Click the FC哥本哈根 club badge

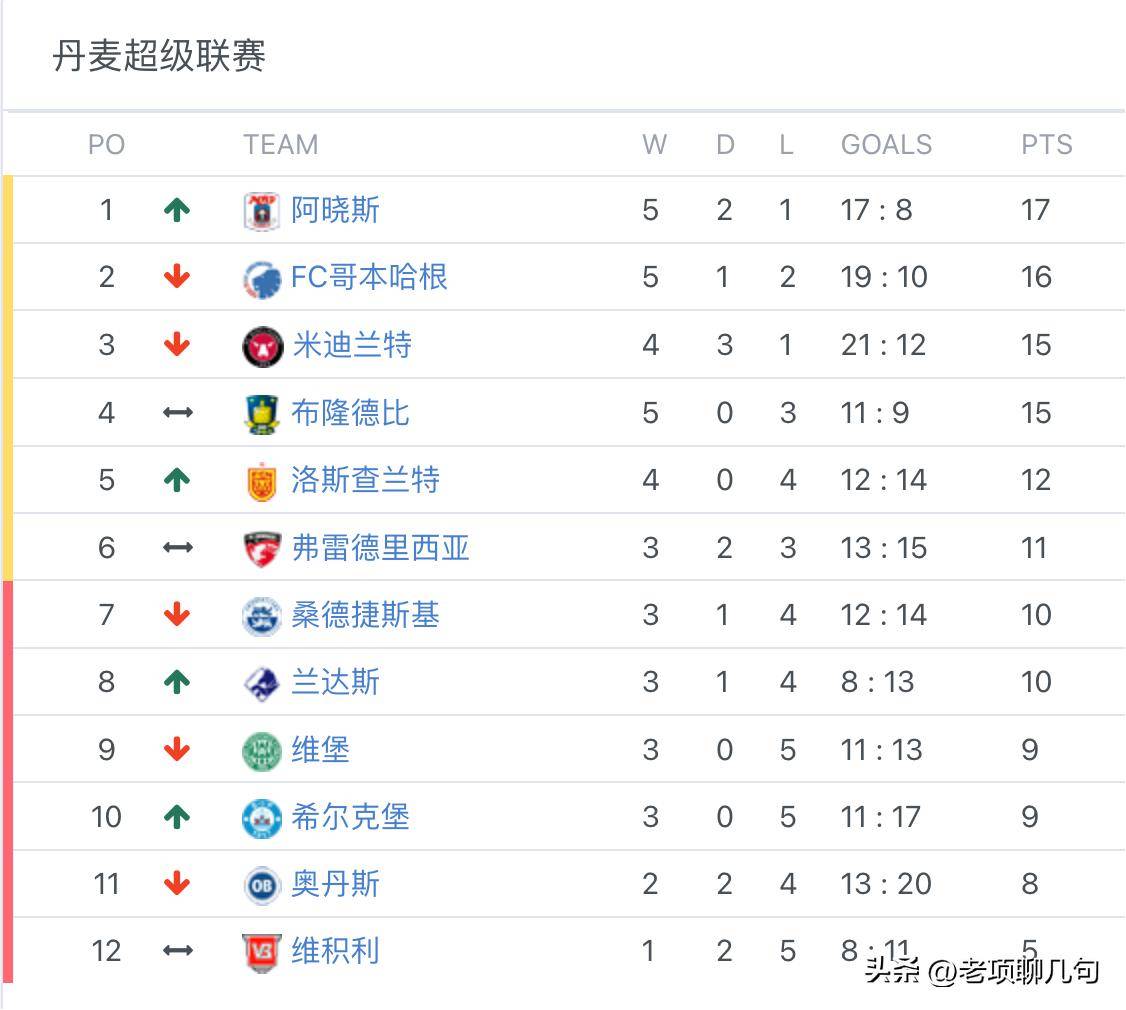pos(260,277)
